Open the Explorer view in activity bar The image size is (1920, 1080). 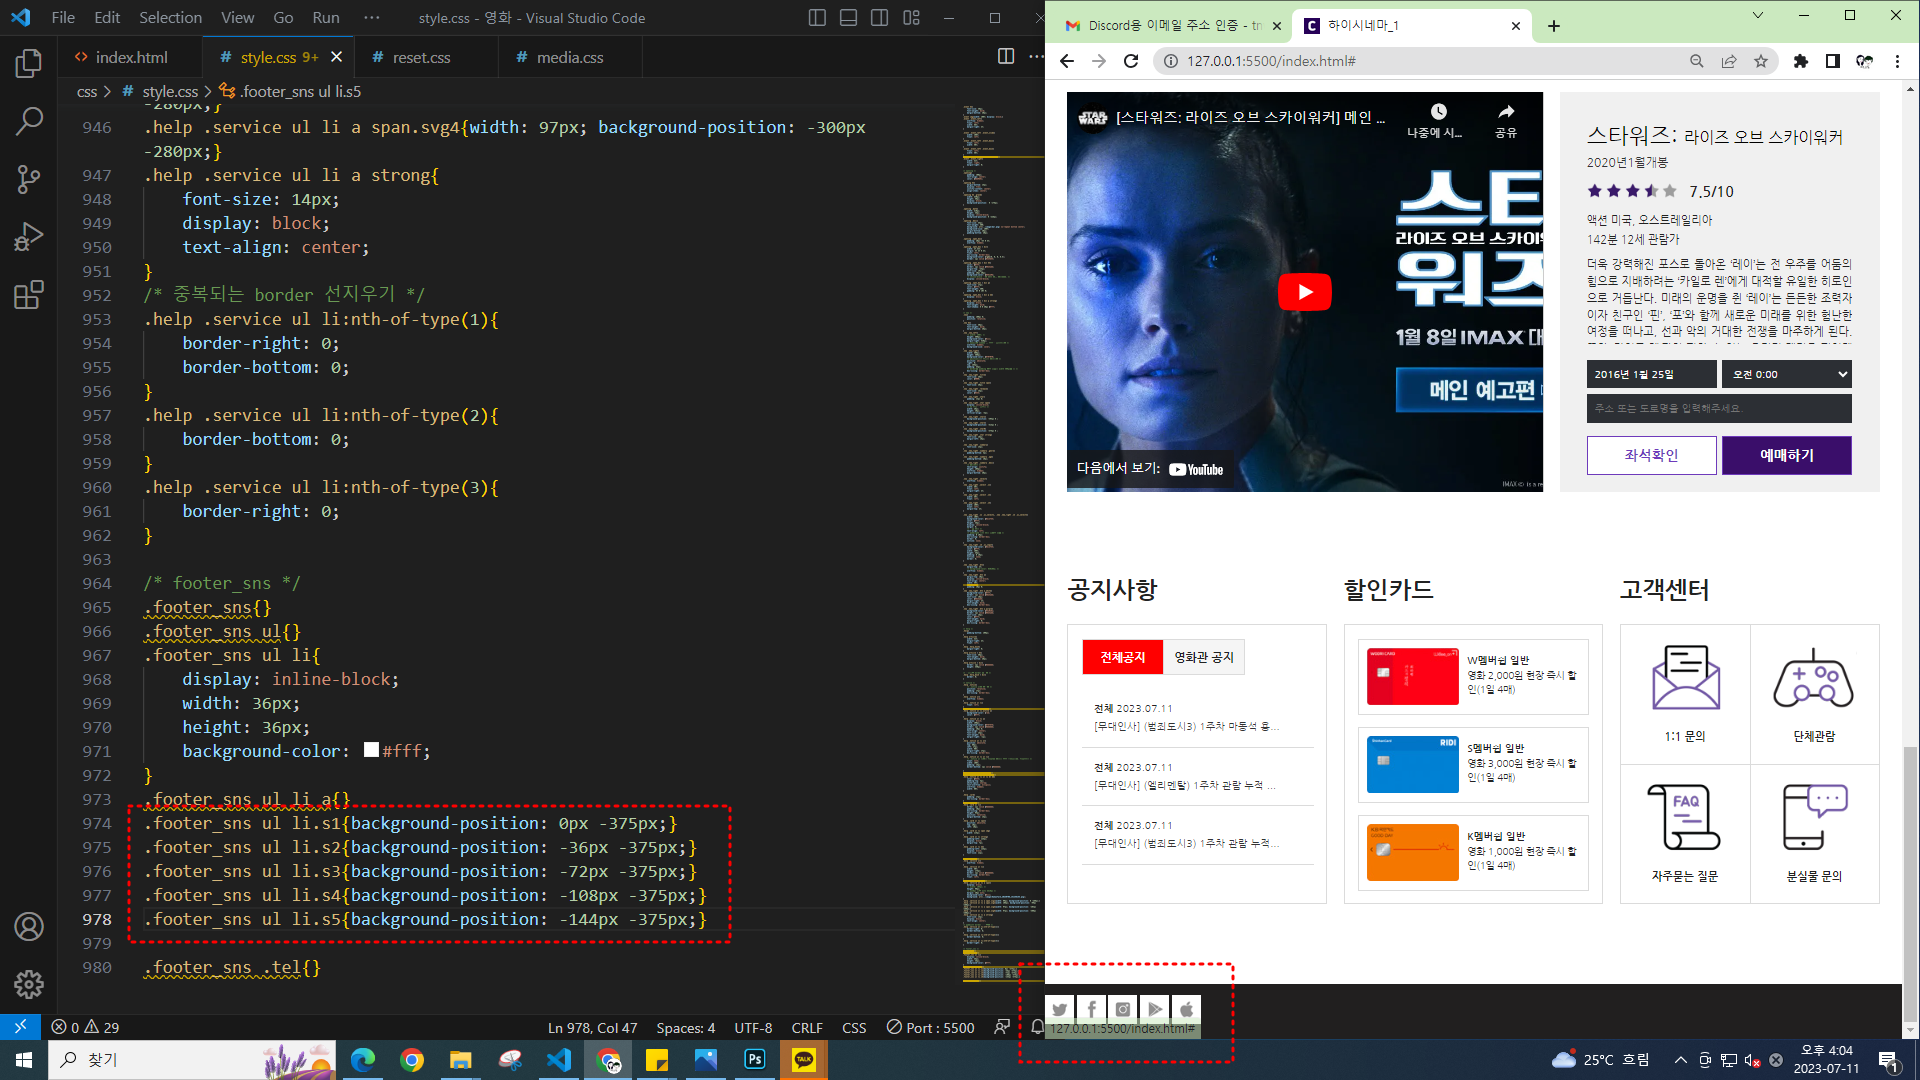pos(28,64)
